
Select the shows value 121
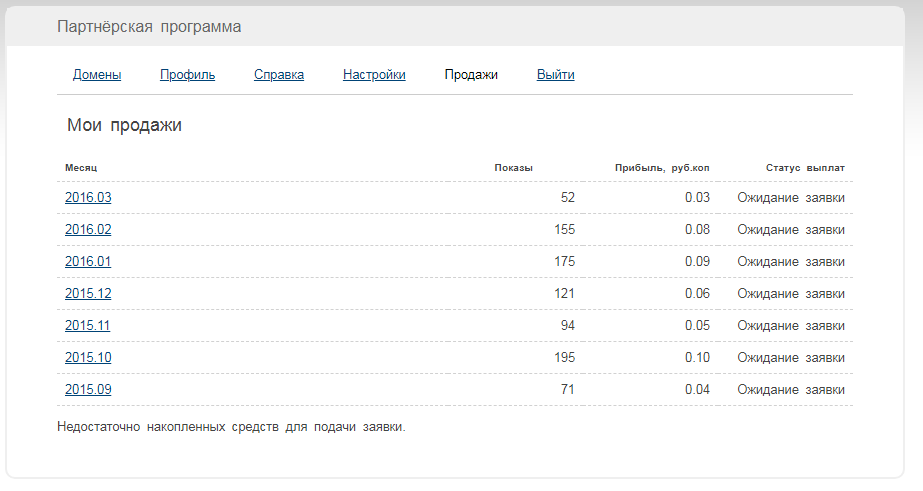(x=565, y=293)
